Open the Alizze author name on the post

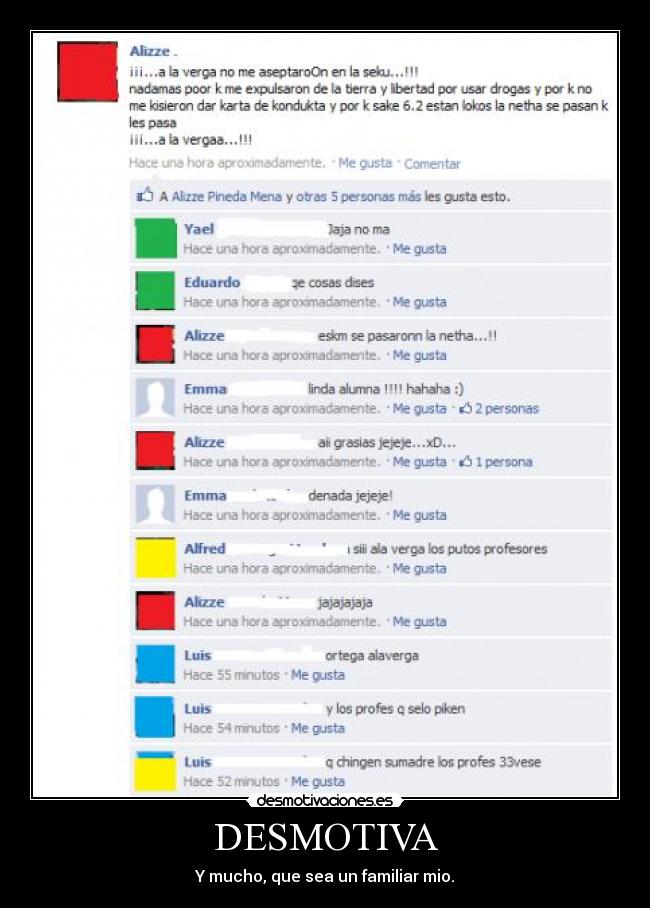coord(150,51)
